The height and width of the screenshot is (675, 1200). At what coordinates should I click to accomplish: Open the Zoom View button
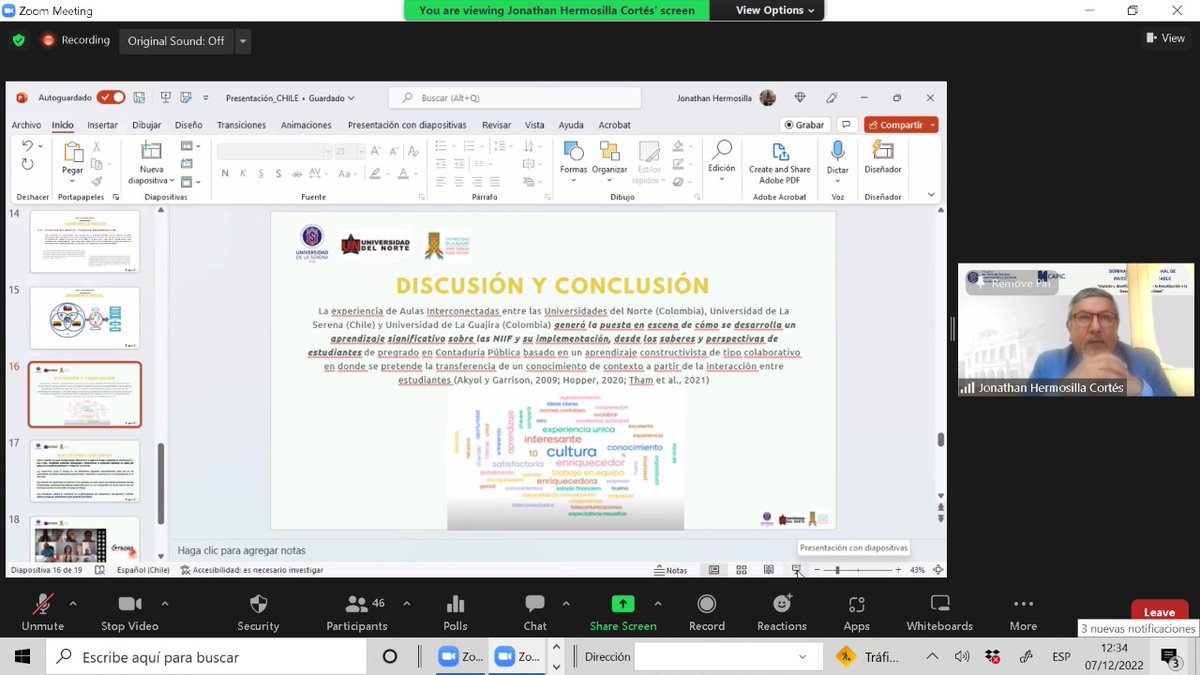click(1166, 38)
